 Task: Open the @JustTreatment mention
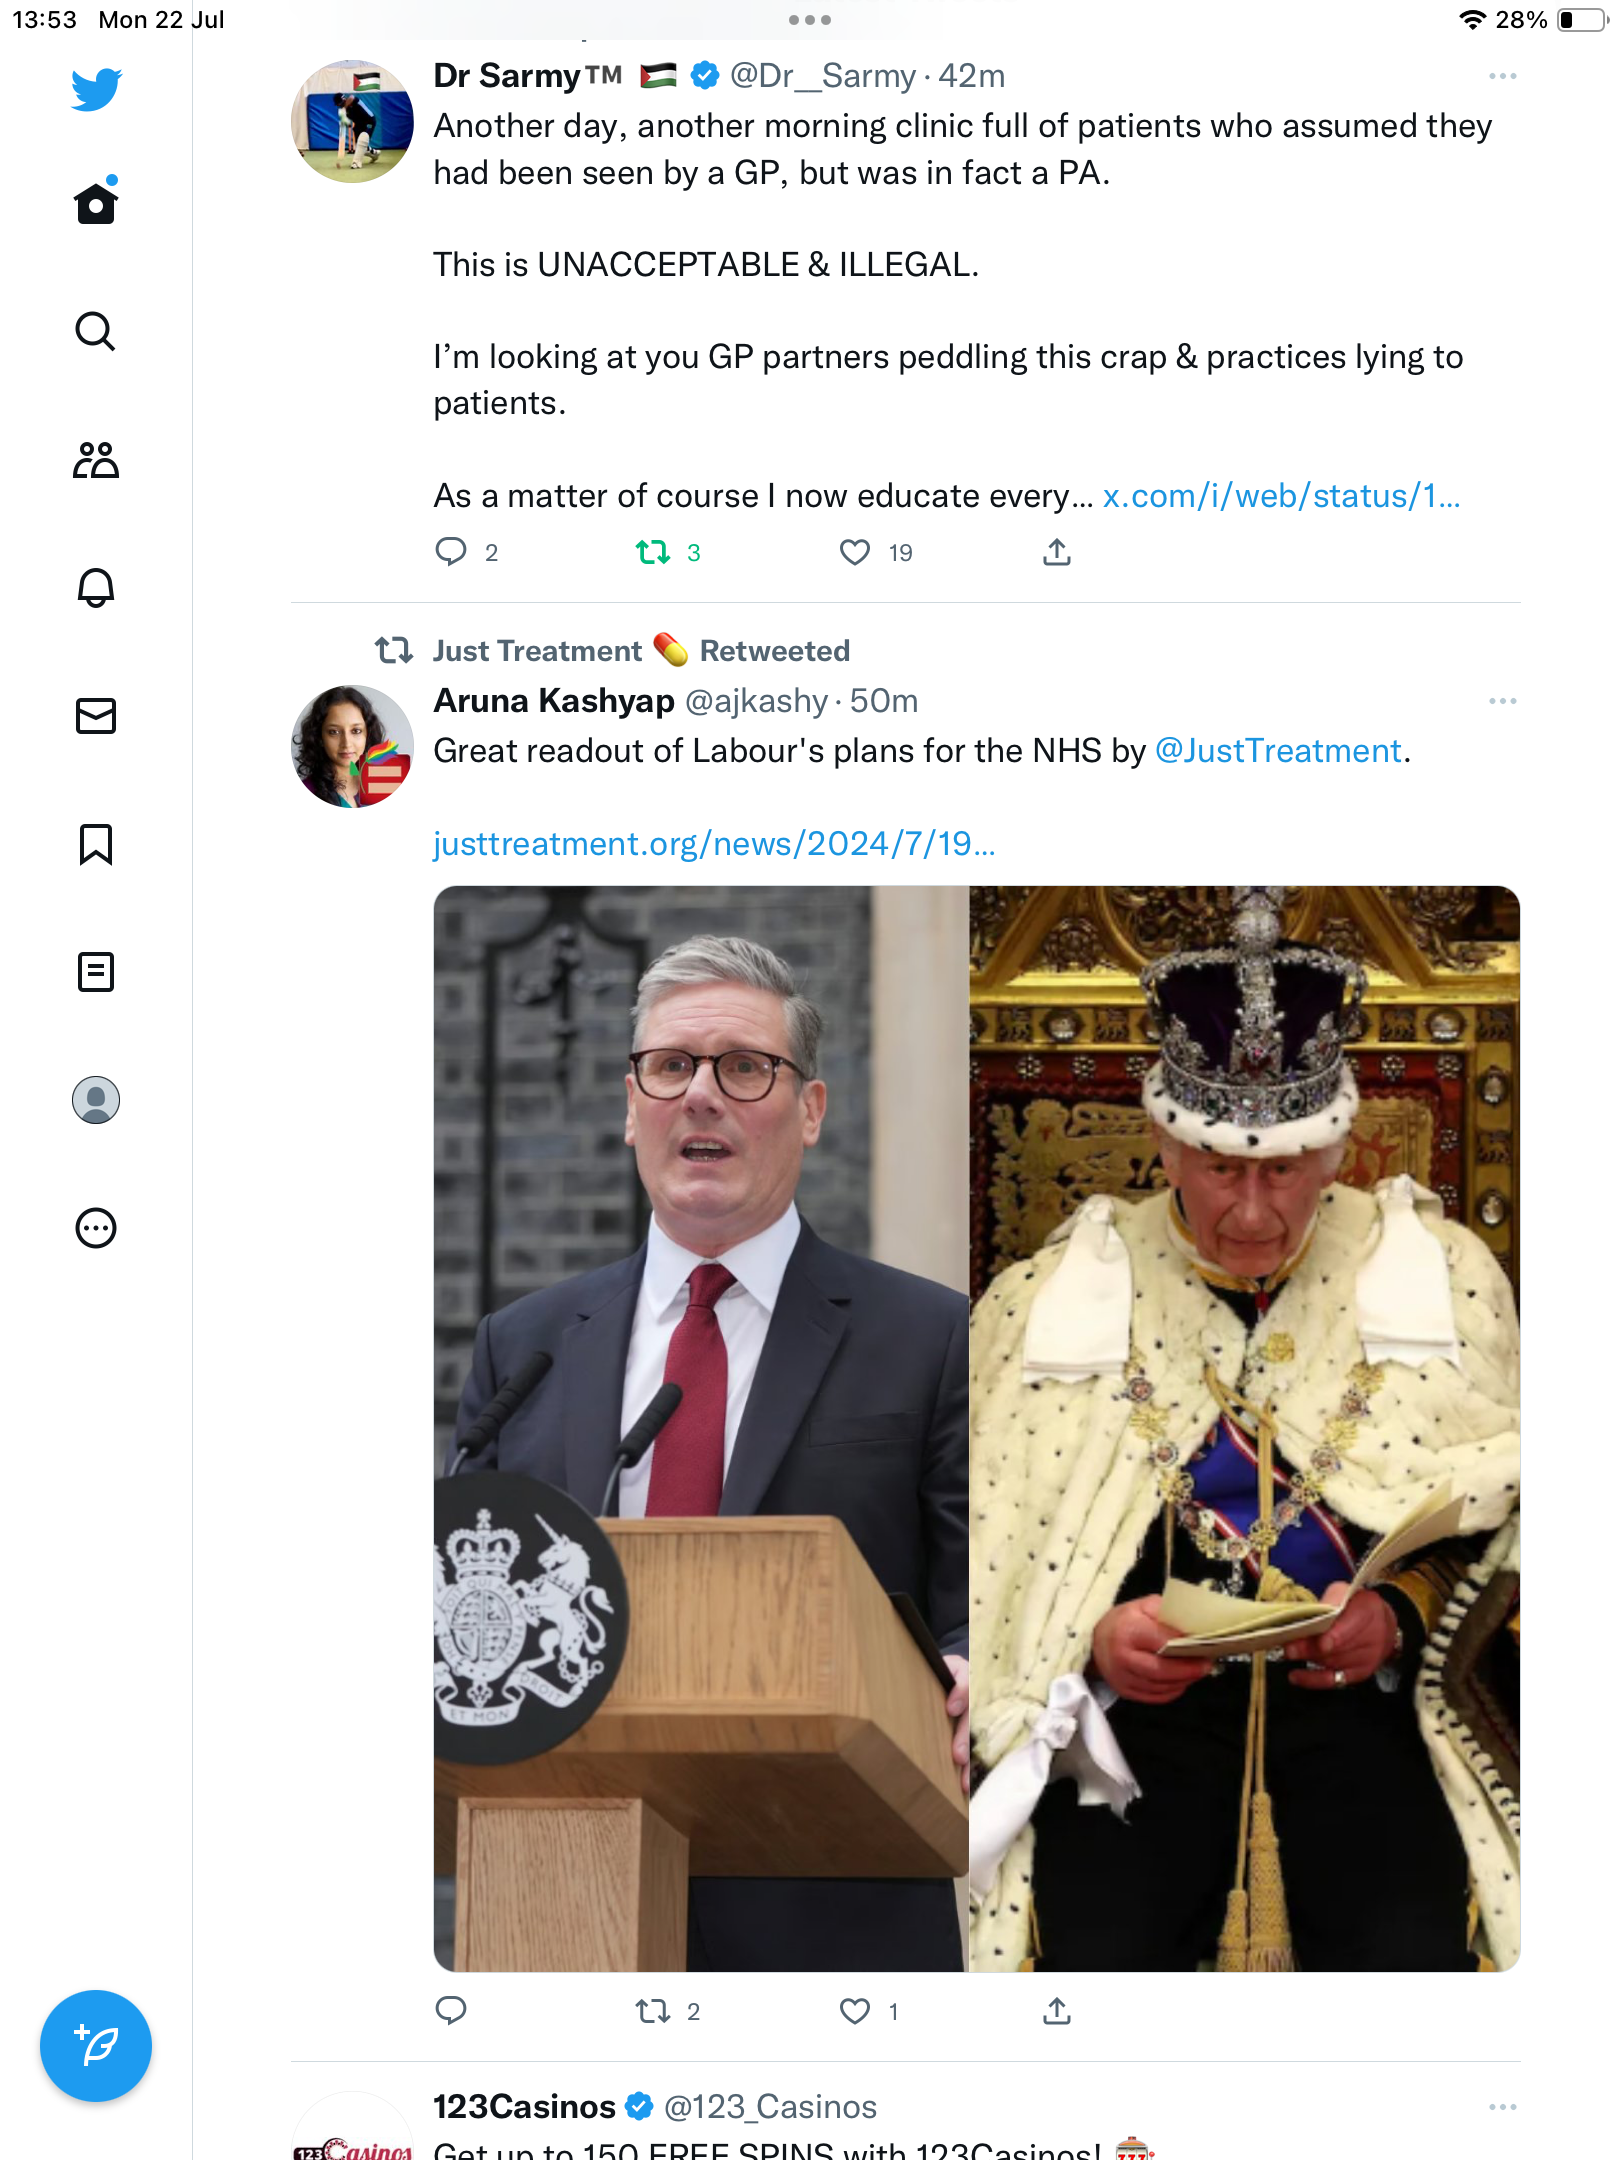pyautogui.click(x=1278, y=751)
